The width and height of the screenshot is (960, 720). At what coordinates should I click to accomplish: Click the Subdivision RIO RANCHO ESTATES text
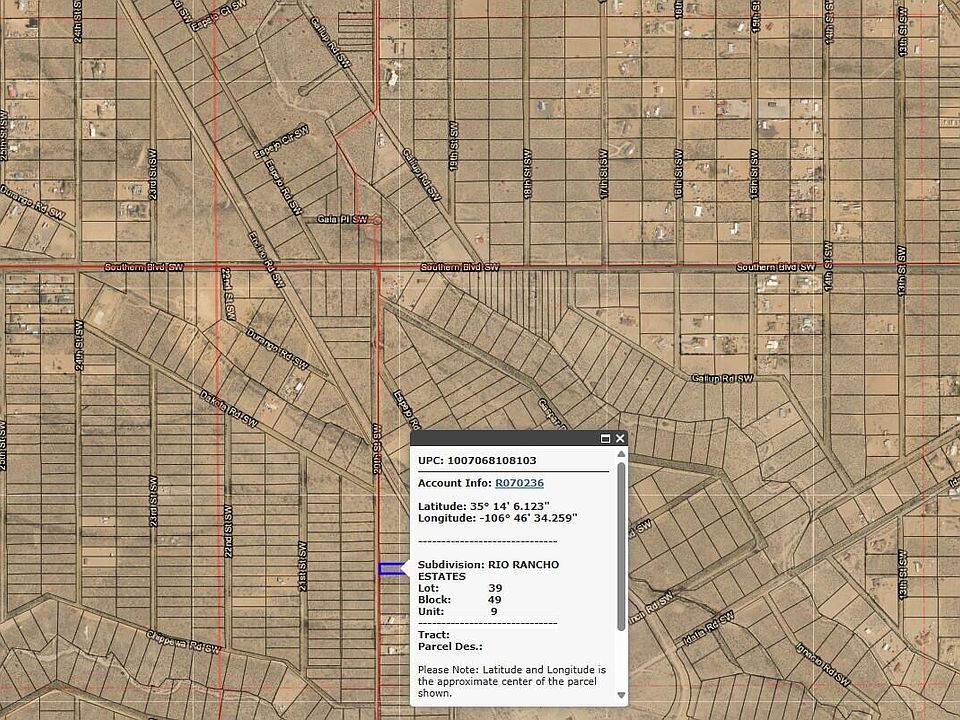point(489,570)
